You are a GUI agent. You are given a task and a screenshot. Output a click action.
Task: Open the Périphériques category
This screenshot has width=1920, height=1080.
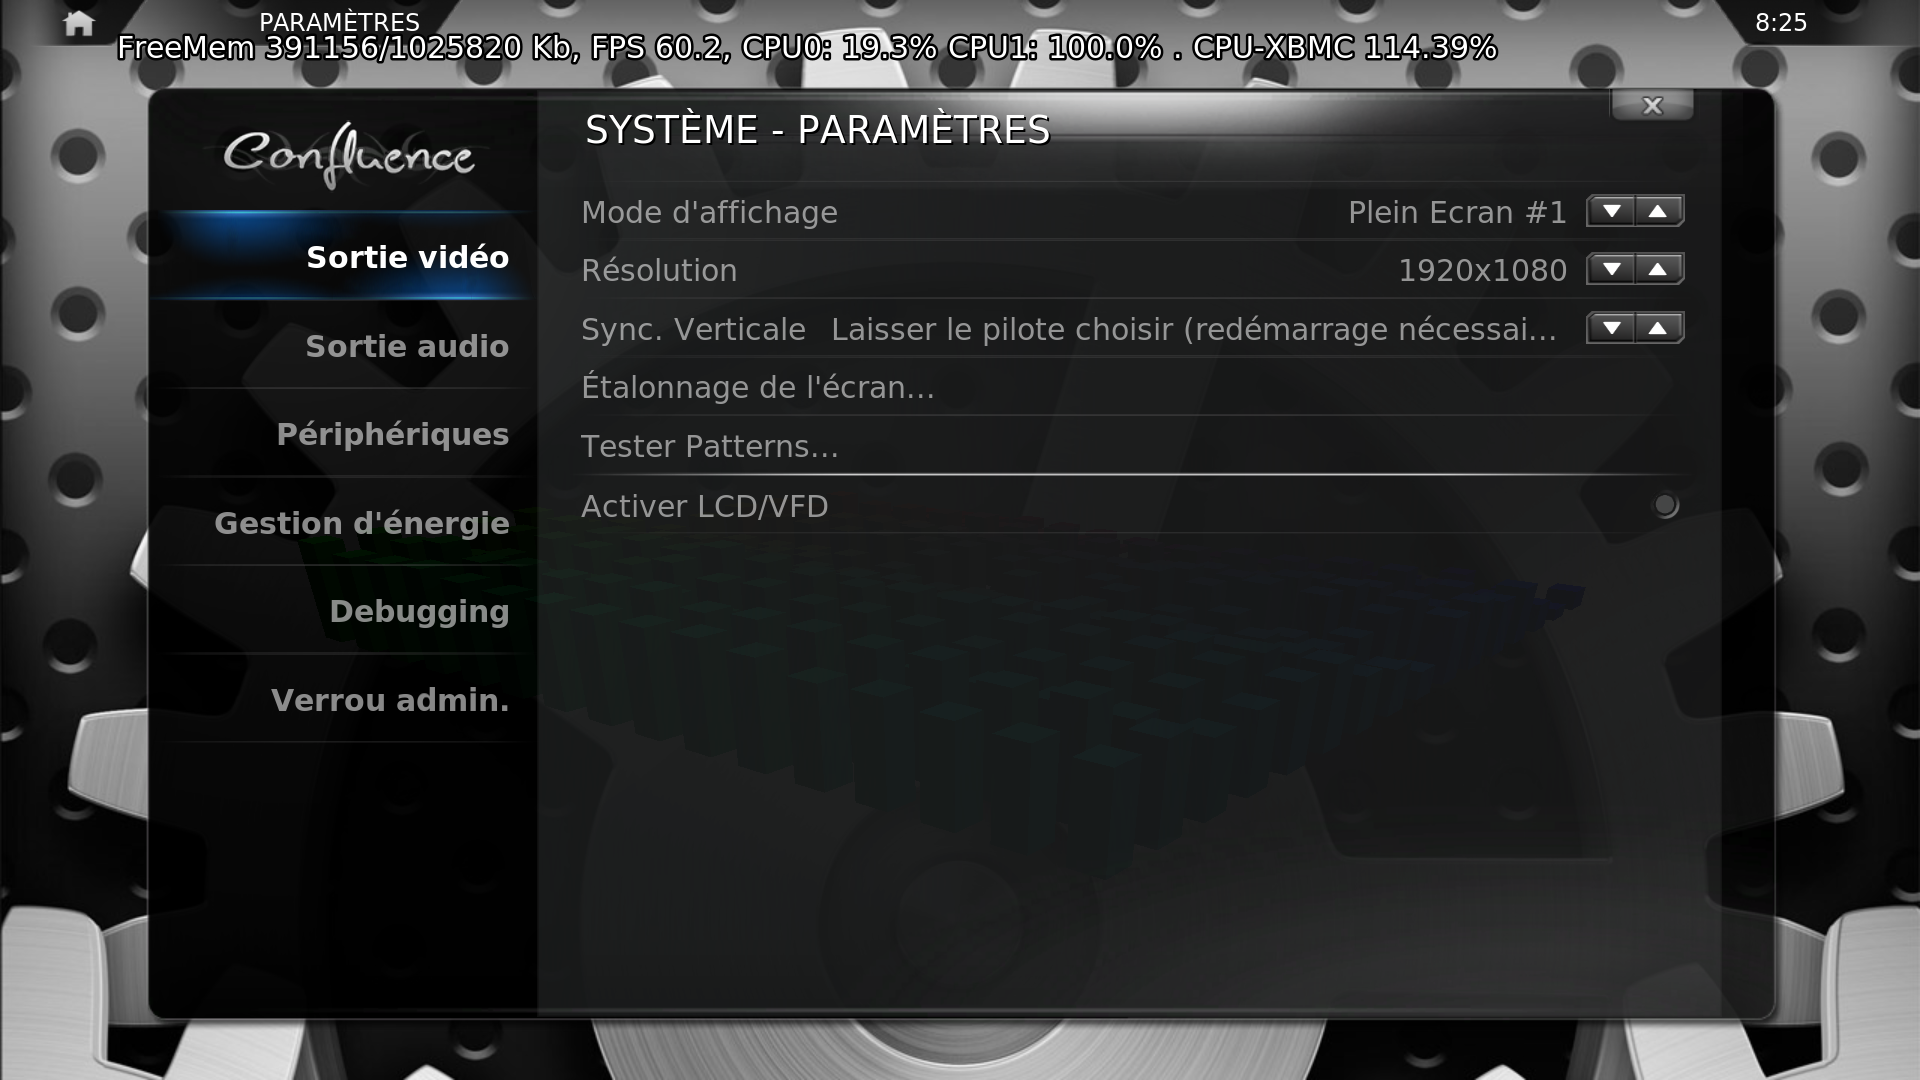coord(343,434)
